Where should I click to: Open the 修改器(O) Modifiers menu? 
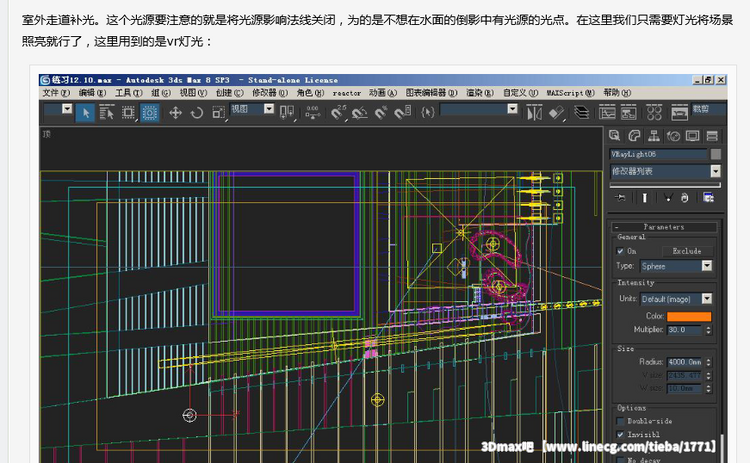(x=270, y=93)
